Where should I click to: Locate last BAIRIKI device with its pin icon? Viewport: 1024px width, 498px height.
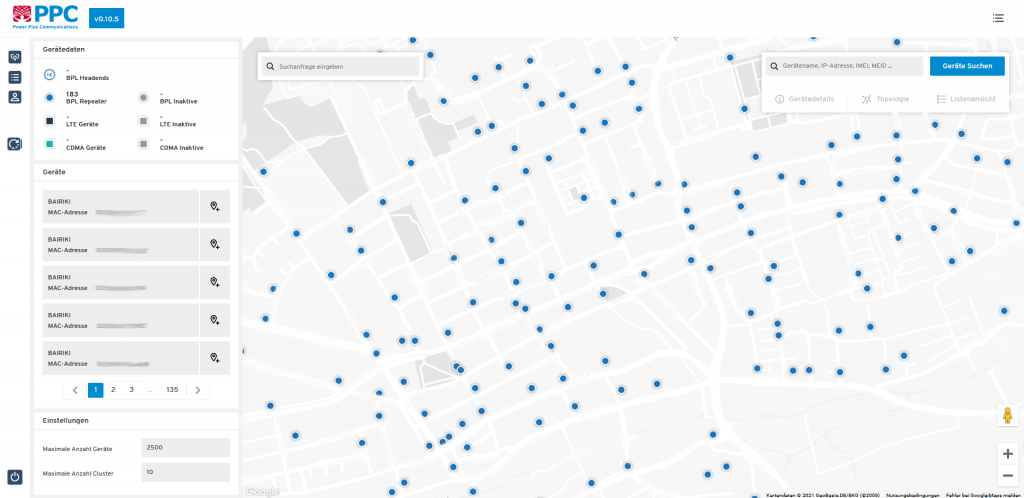pos(215,358)
